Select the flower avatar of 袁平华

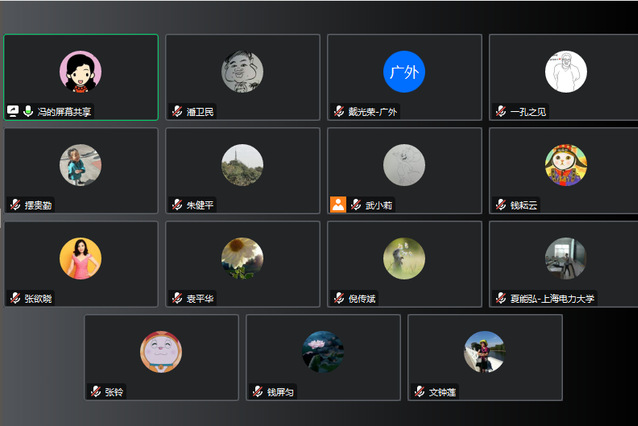(242, 258)
